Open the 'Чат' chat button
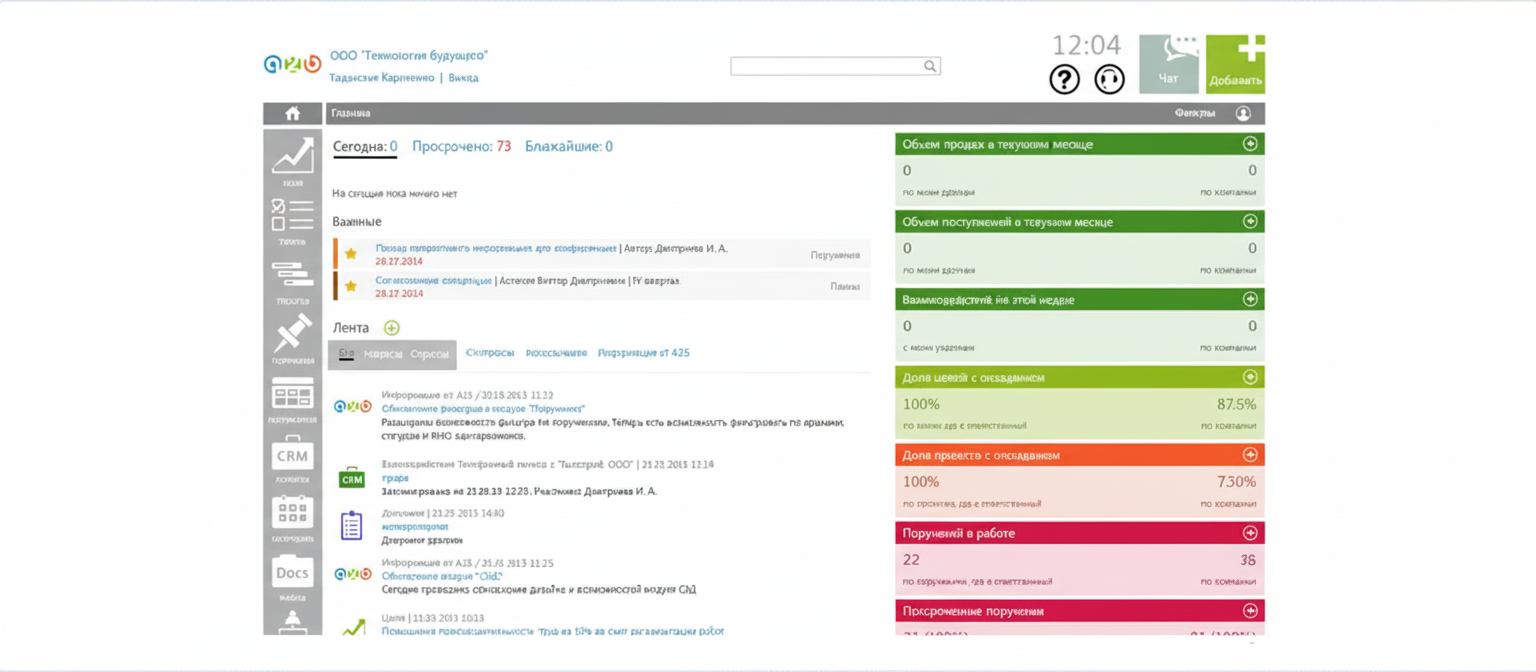 (x=1168, y=65)
